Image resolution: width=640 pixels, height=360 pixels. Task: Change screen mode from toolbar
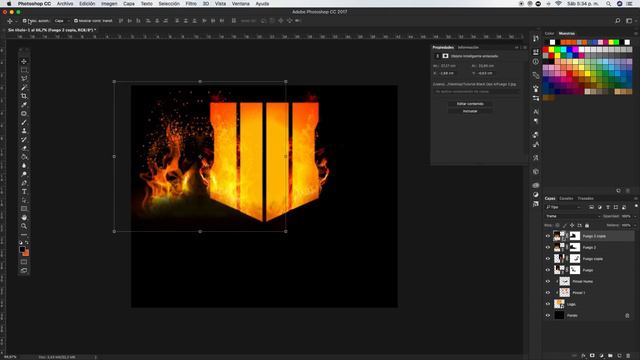[x=24, y=271]
